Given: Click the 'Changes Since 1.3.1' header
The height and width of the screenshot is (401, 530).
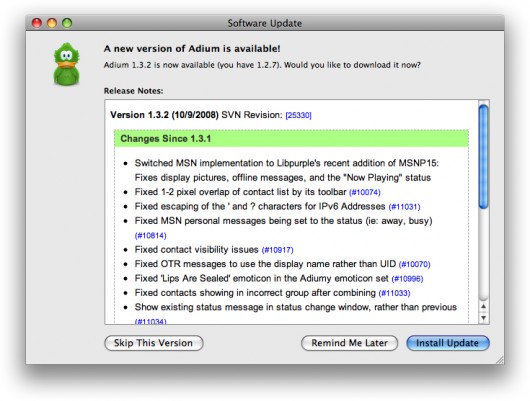Looking at the screenshot, I should coord(291,139).
